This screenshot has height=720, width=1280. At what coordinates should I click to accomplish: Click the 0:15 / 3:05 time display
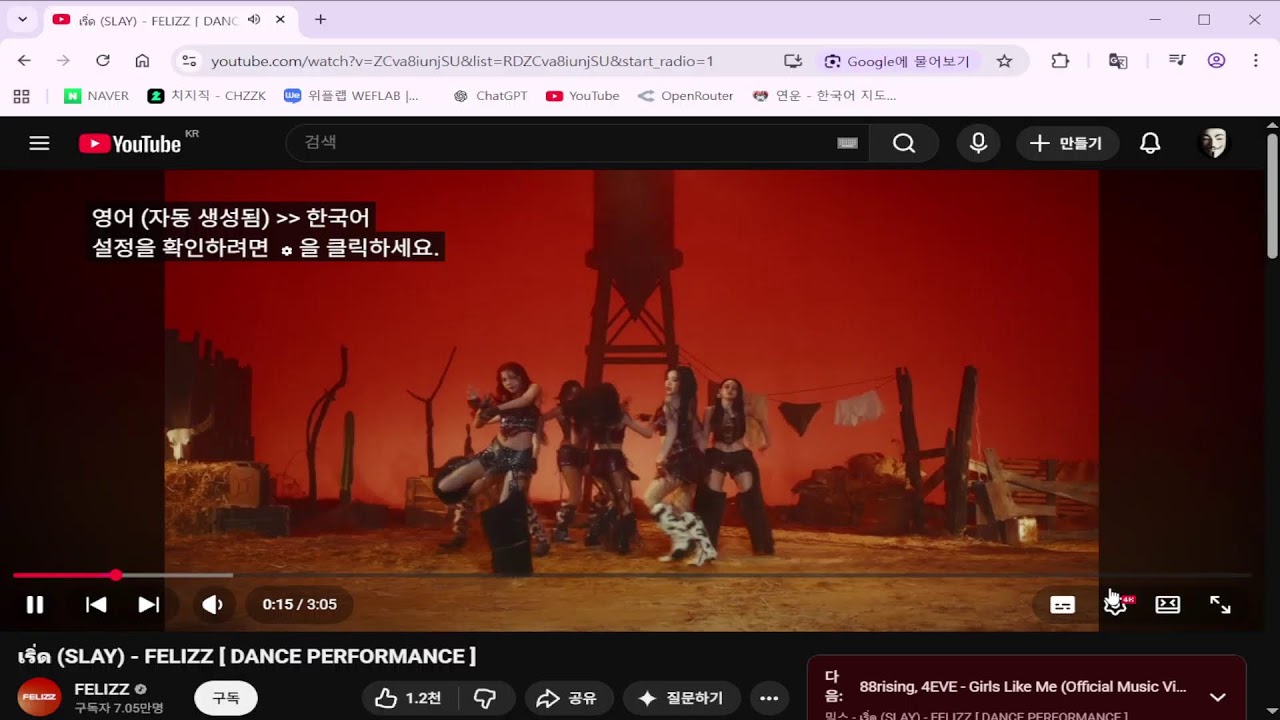[x=299, y=604]
